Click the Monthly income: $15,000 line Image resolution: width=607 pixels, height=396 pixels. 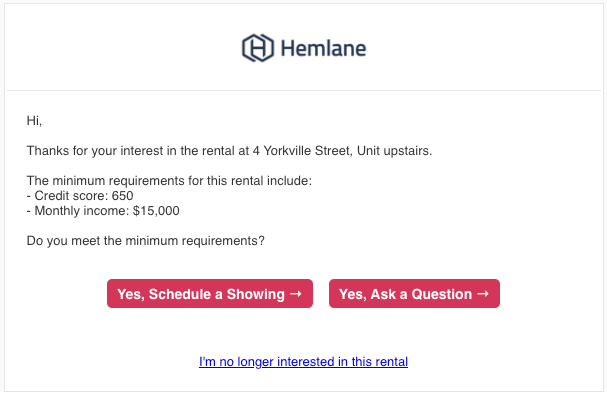pos(103,211)
